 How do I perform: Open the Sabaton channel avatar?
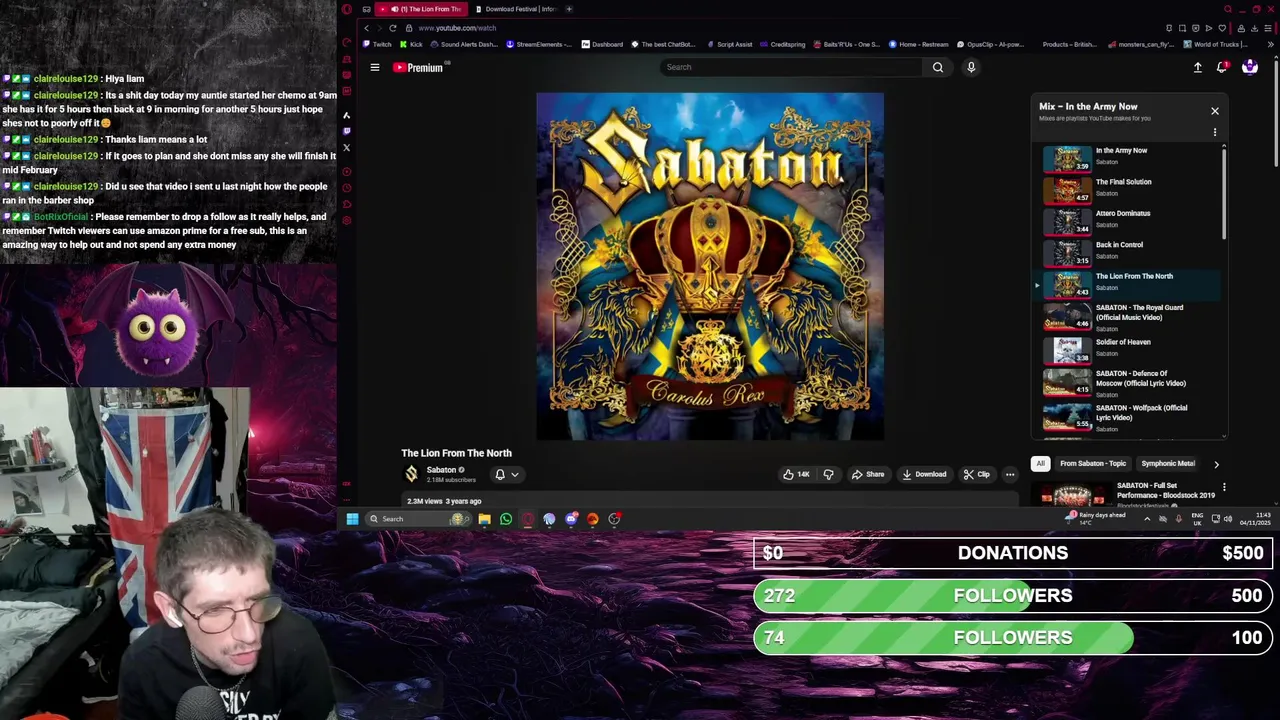(411, 474)
